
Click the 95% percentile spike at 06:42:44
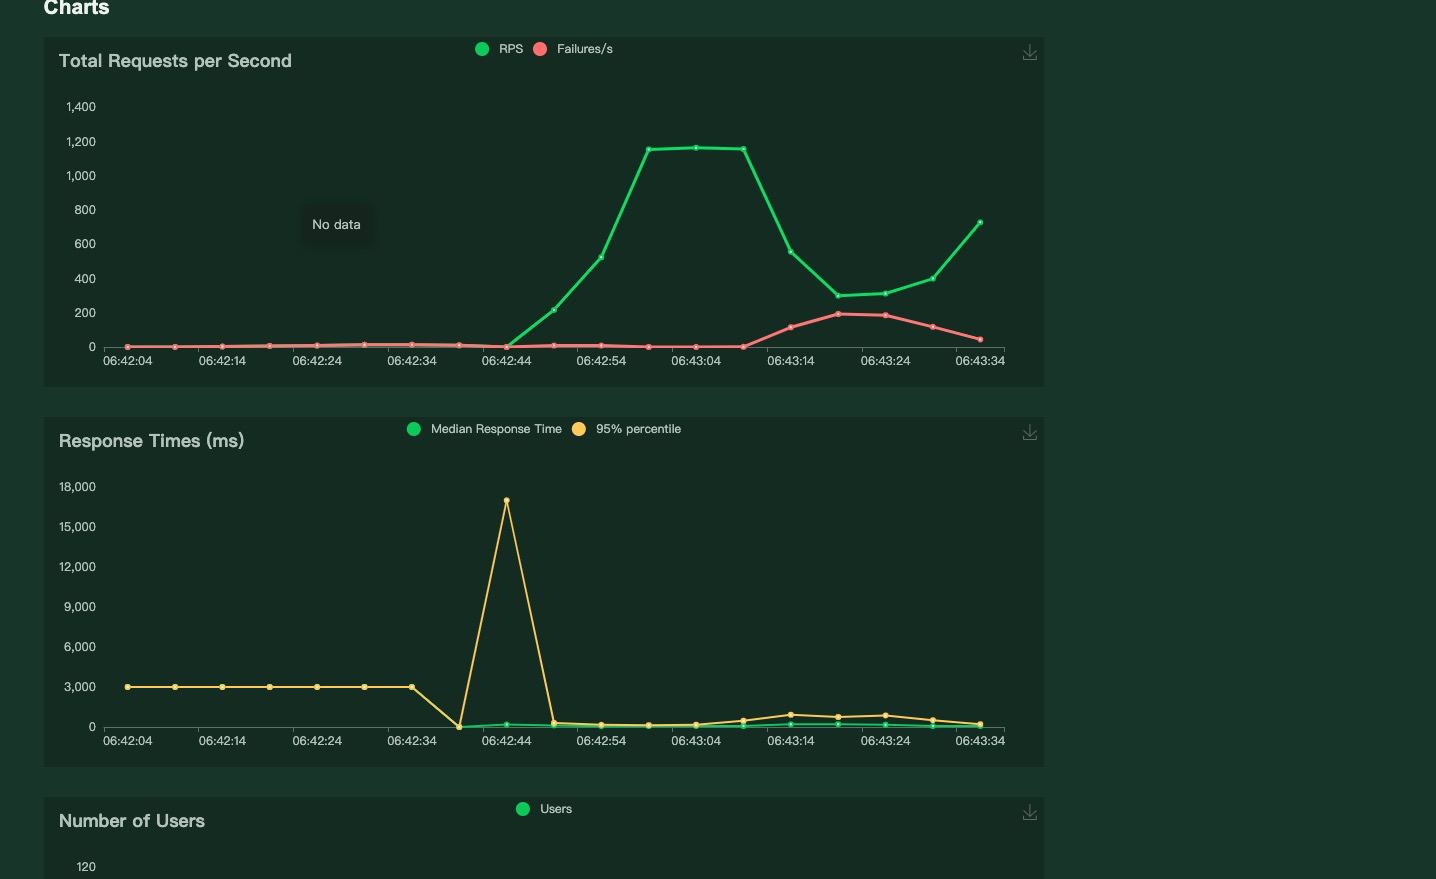click(507, 500)
